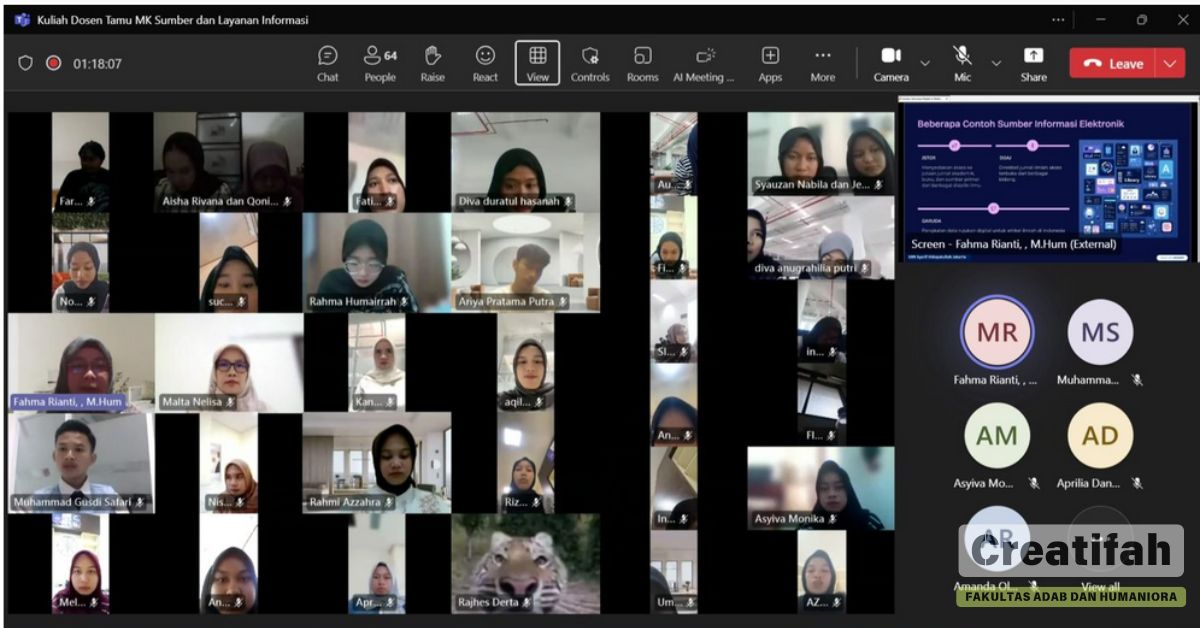
Task: Select the shared screen presentation thumbnail
Action: click(1047, 178)
